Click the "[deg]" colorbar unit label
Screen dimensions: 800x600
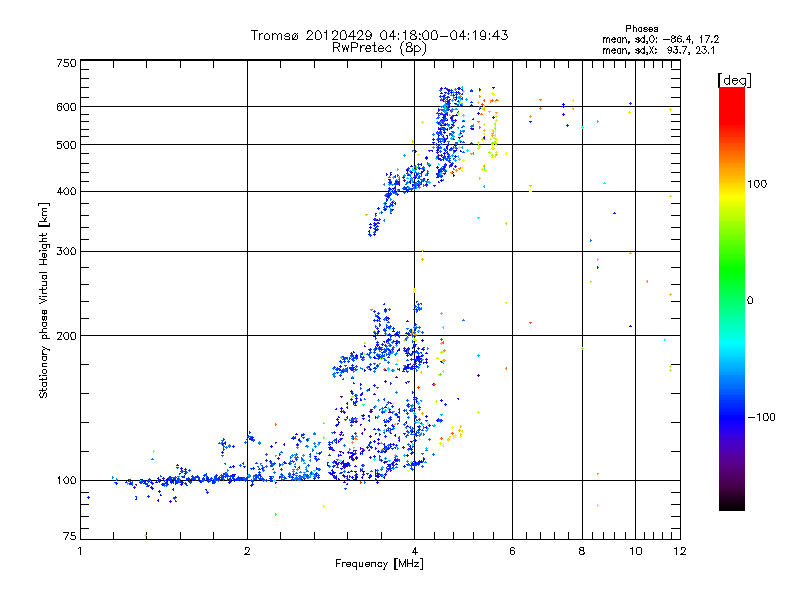734,80
